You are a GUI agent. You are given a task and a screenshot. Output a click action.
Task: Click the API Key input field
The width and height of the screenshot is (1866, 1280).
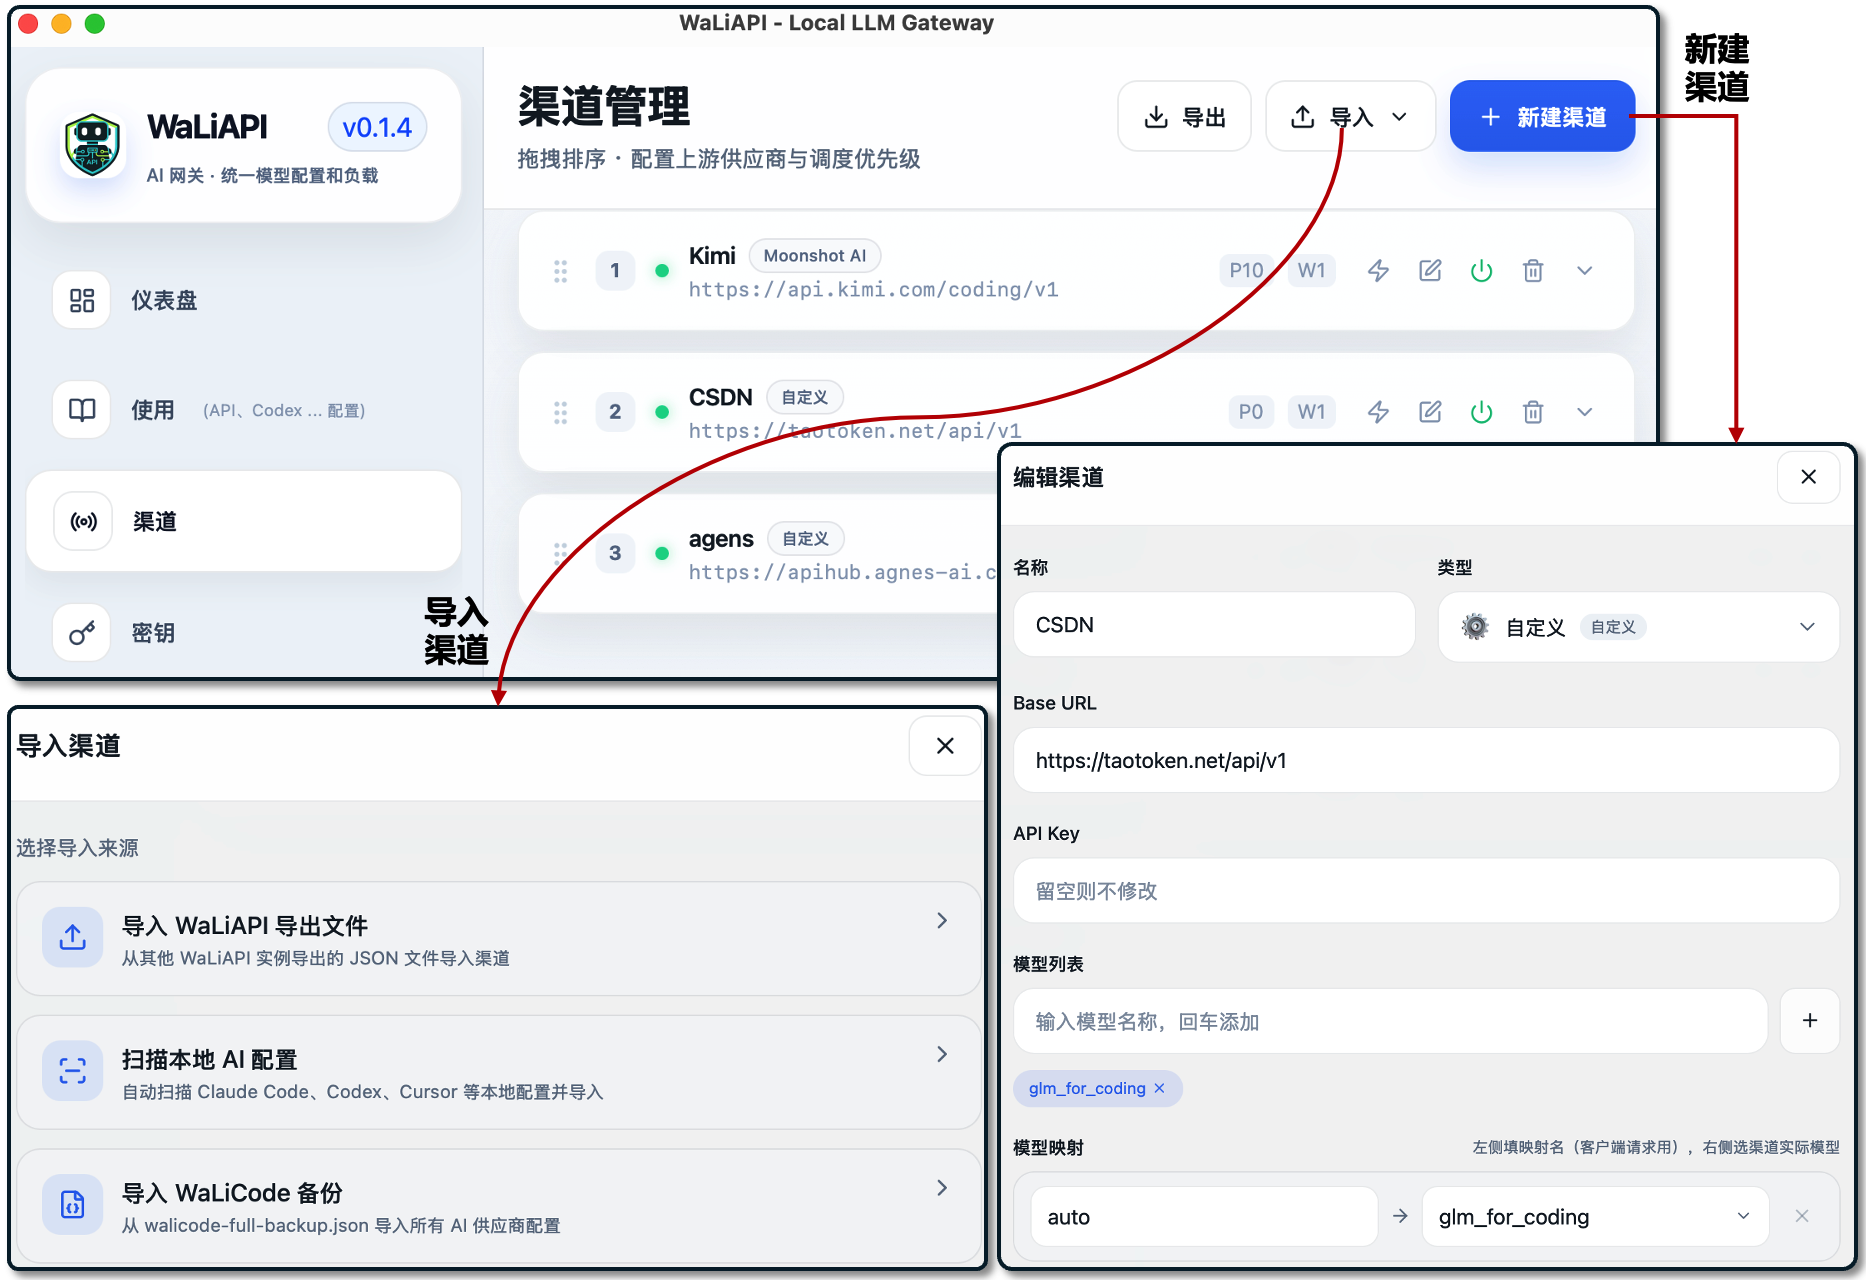pos(1426,891)
